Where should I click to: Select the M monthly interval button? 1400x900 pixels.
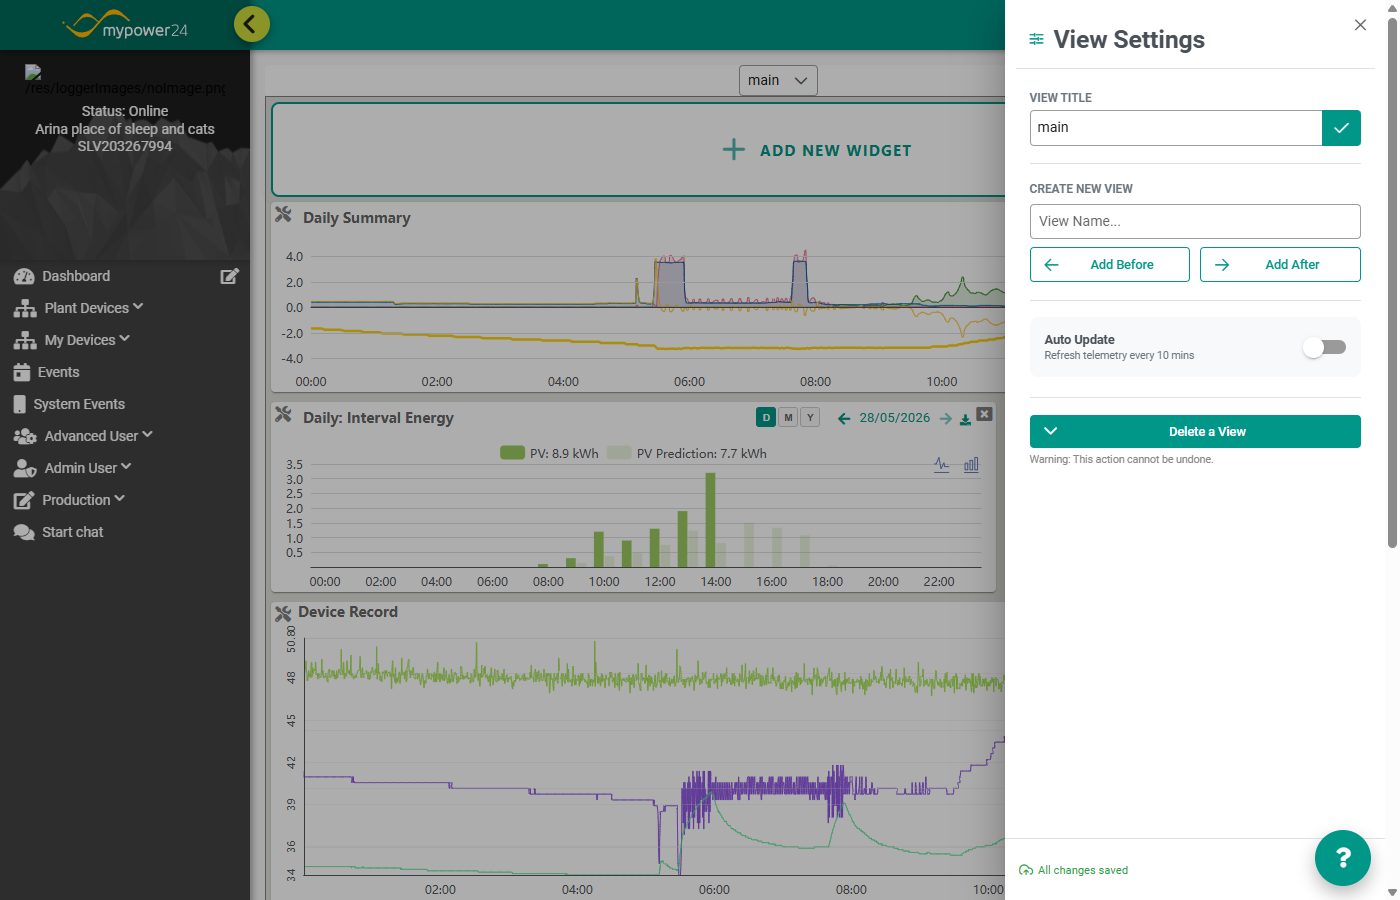789,418
